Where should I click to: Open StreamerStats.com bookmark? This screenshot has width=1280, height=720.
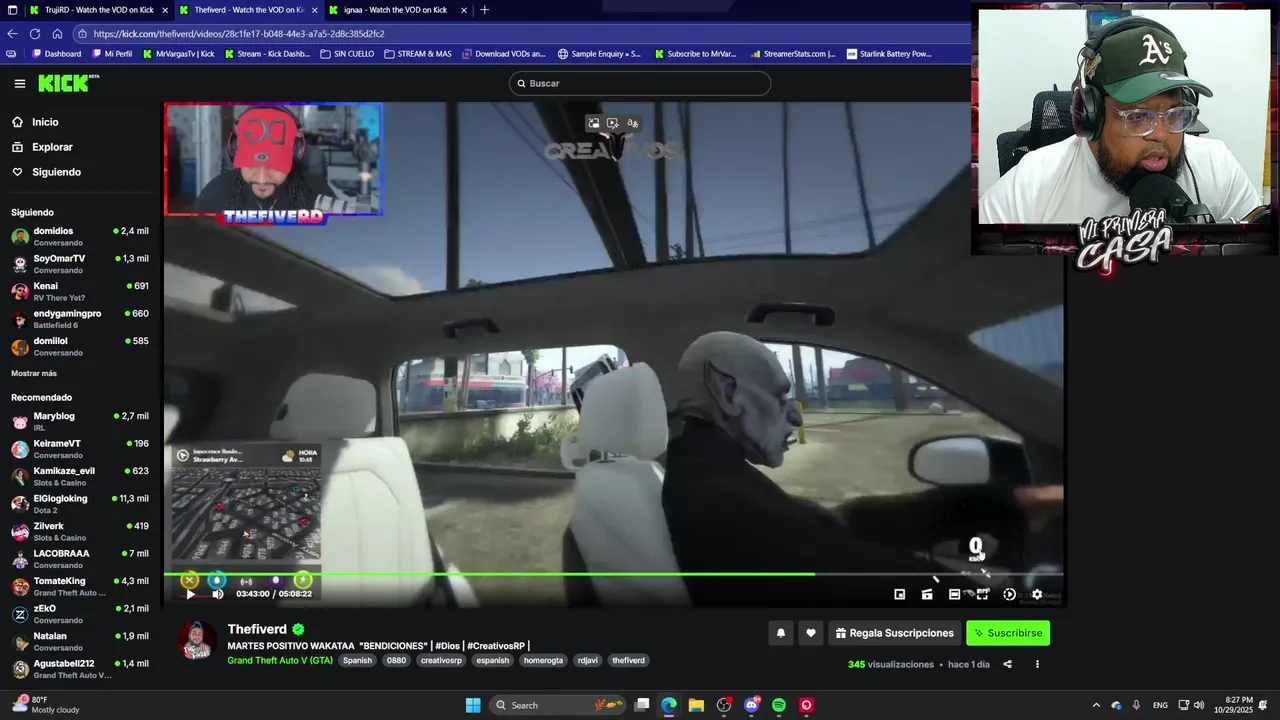[792, 54]
